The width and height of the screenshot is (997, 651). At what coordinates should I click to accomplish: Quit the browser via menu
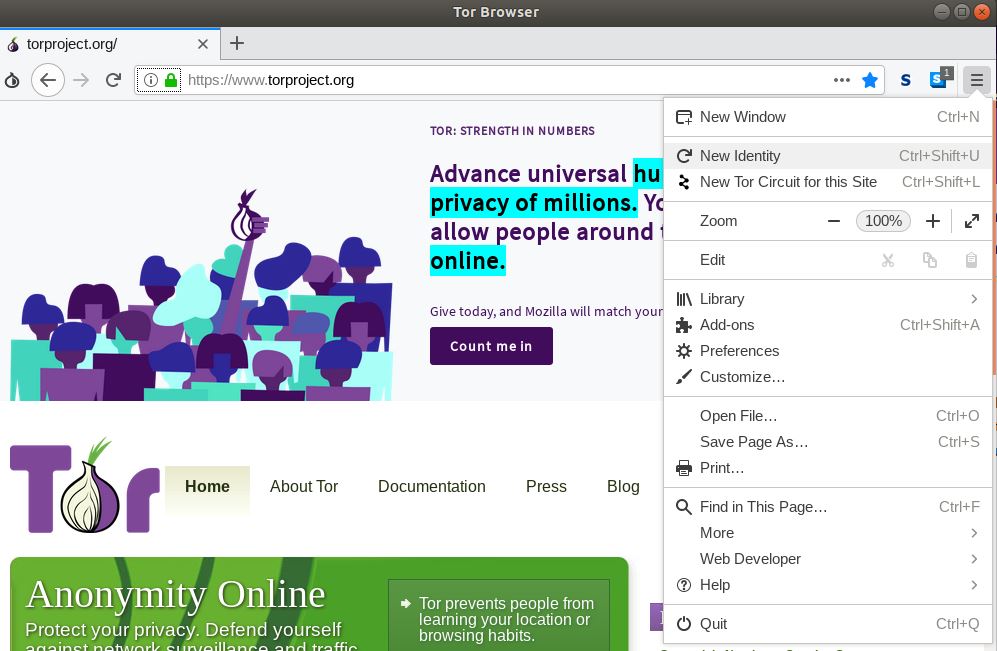pyautogui.click(x=827, y=624)
